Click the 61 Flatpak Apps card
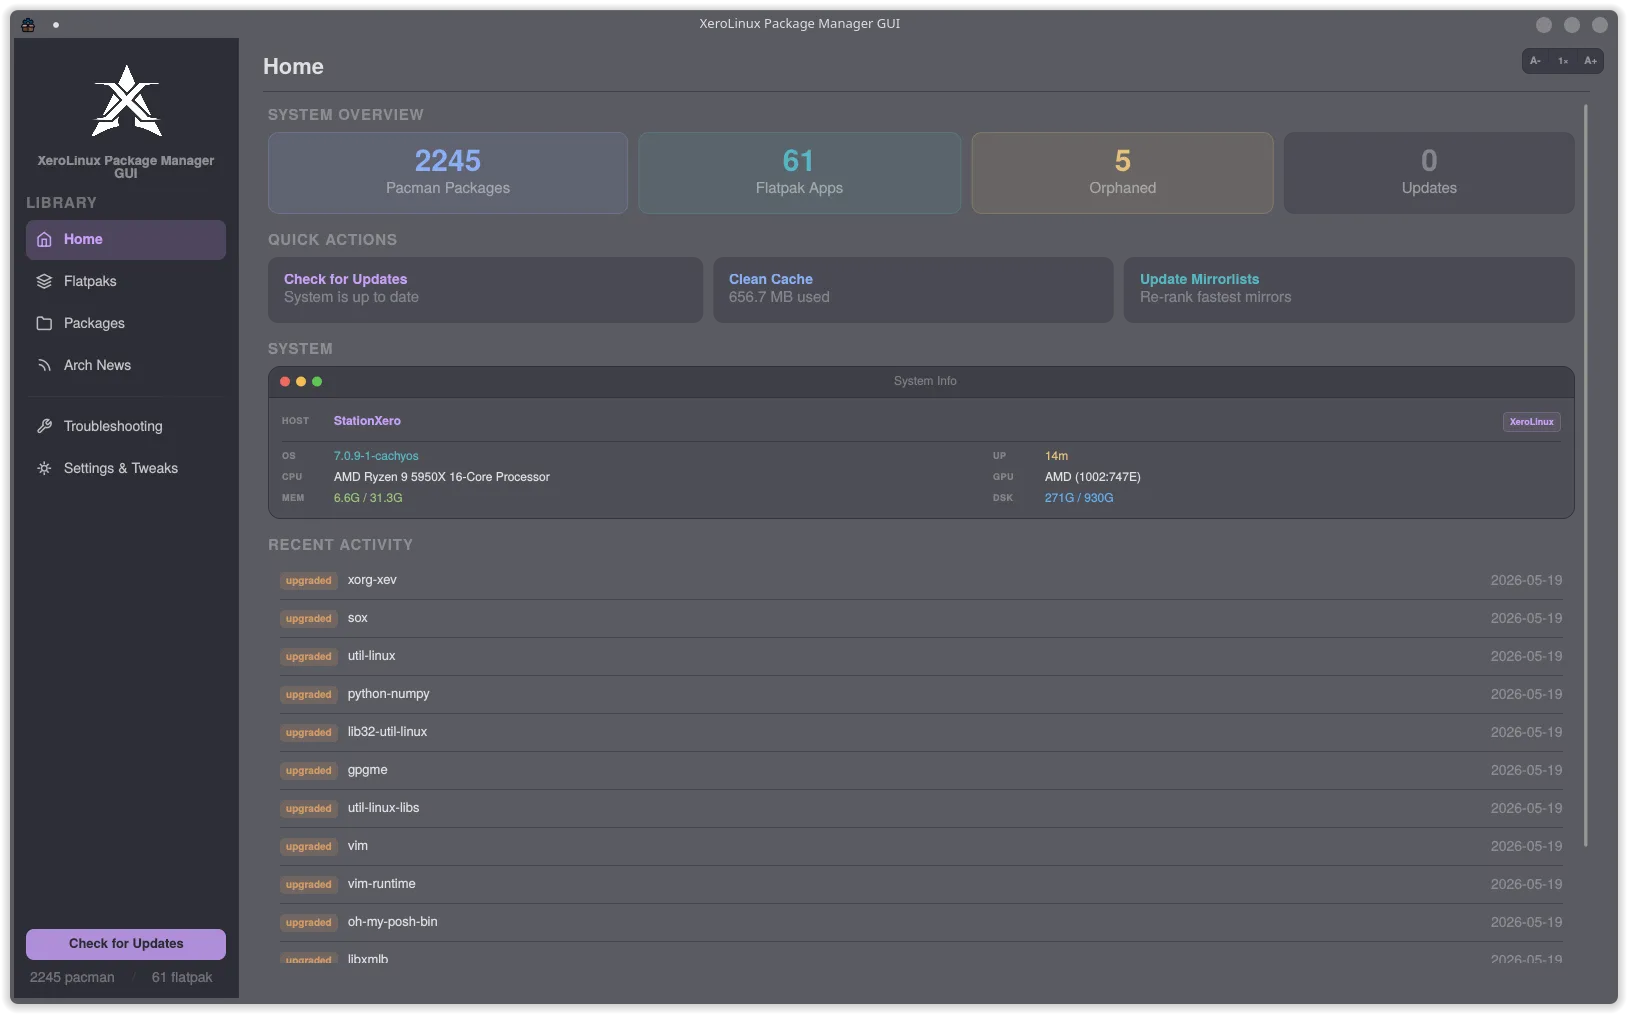The height and width of the screenshot is (1014, 1628). coord(799,173)
